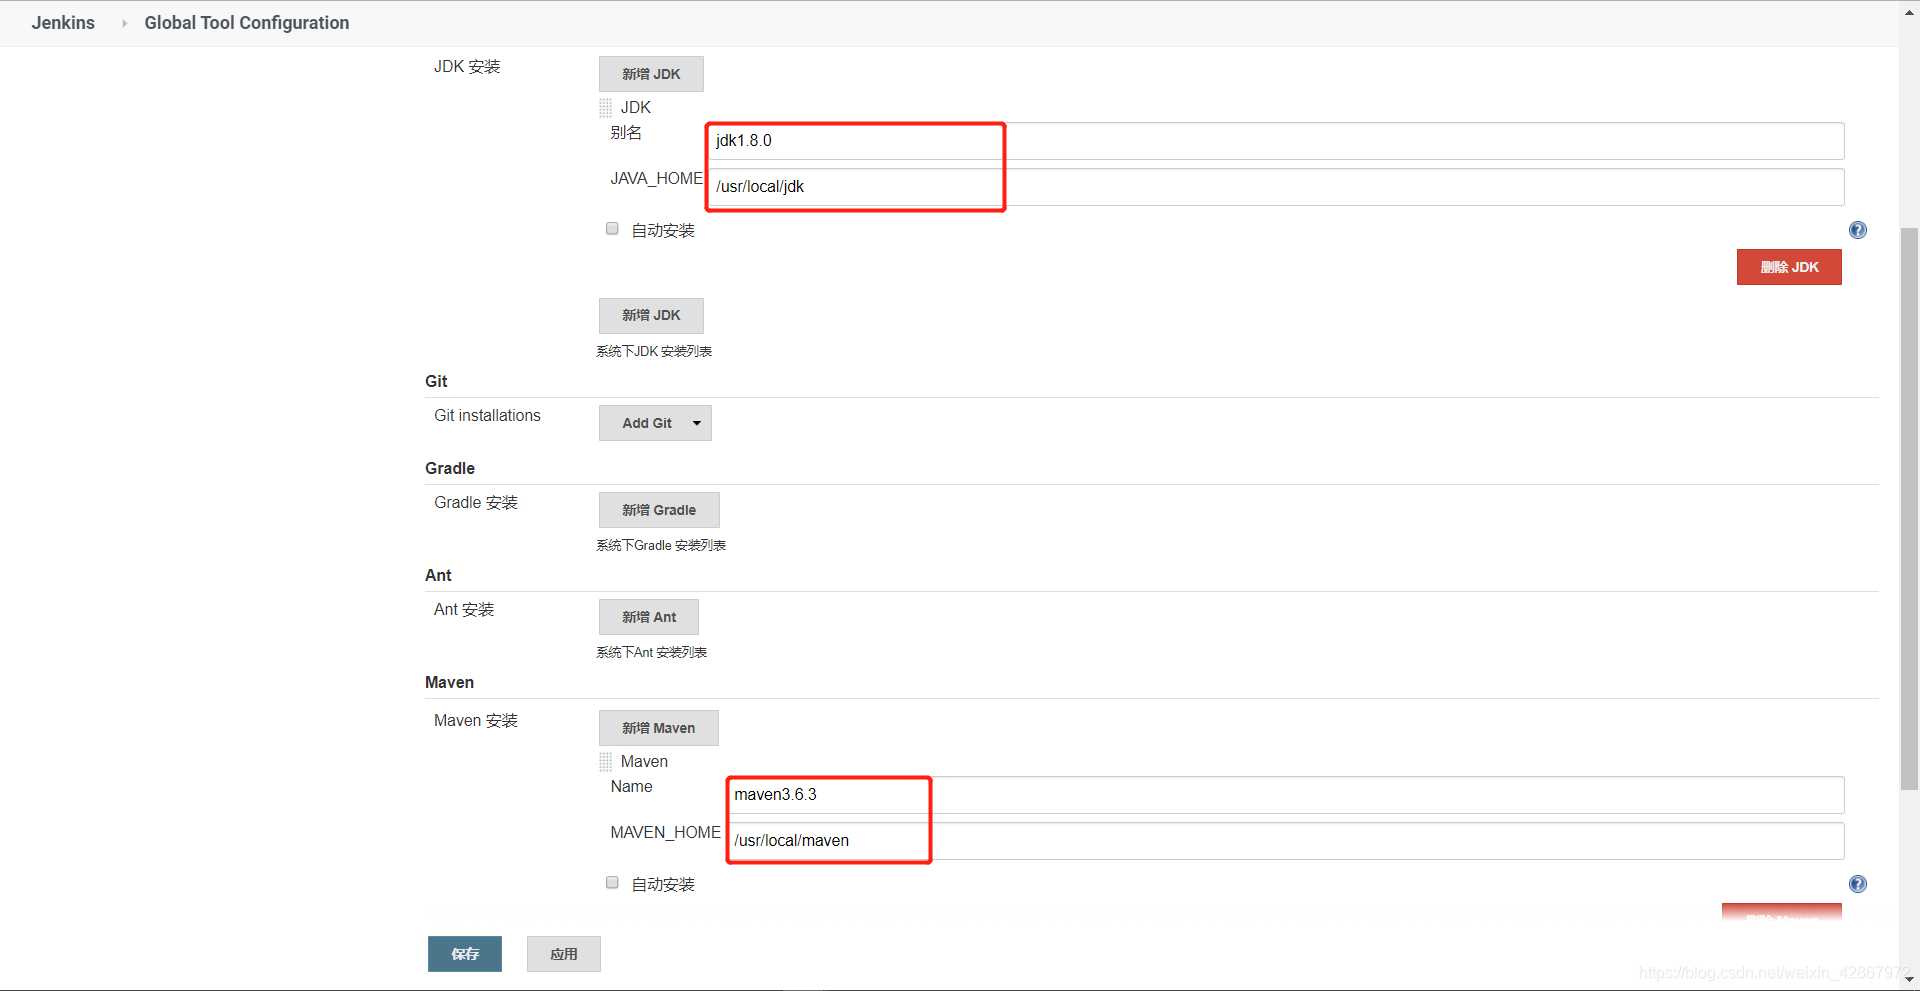
Task: Click the top 新增 JDK button
Action: pos(651,74)
